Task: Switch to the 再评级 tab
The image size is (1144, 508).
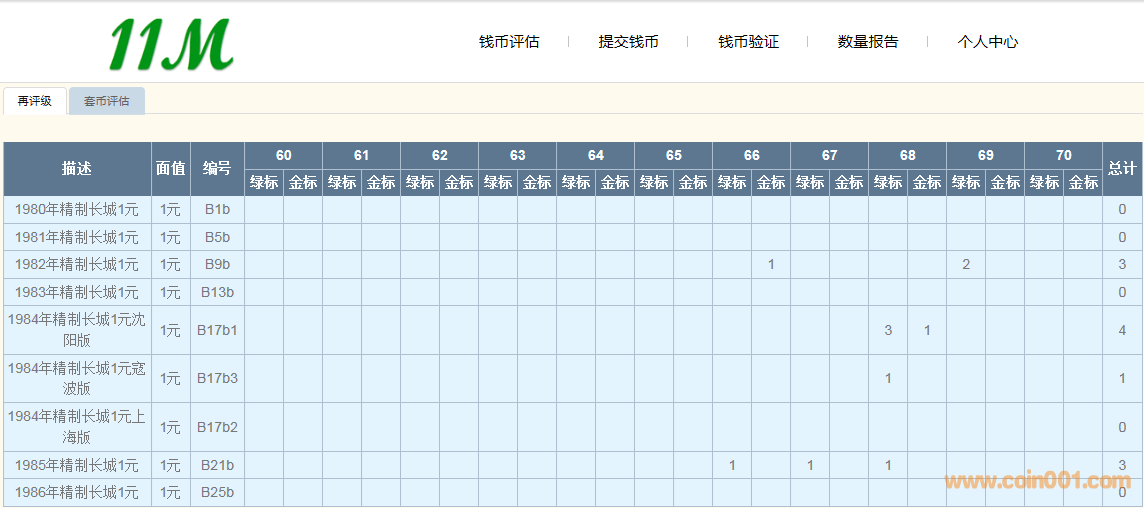Action: tap(35, 101)
